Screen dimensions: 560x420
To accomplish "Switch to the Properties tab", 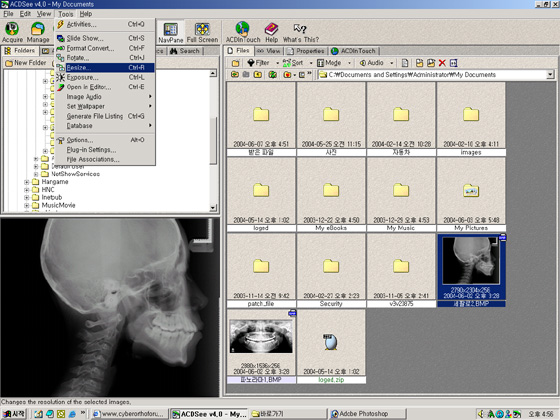I will (306, 51).
